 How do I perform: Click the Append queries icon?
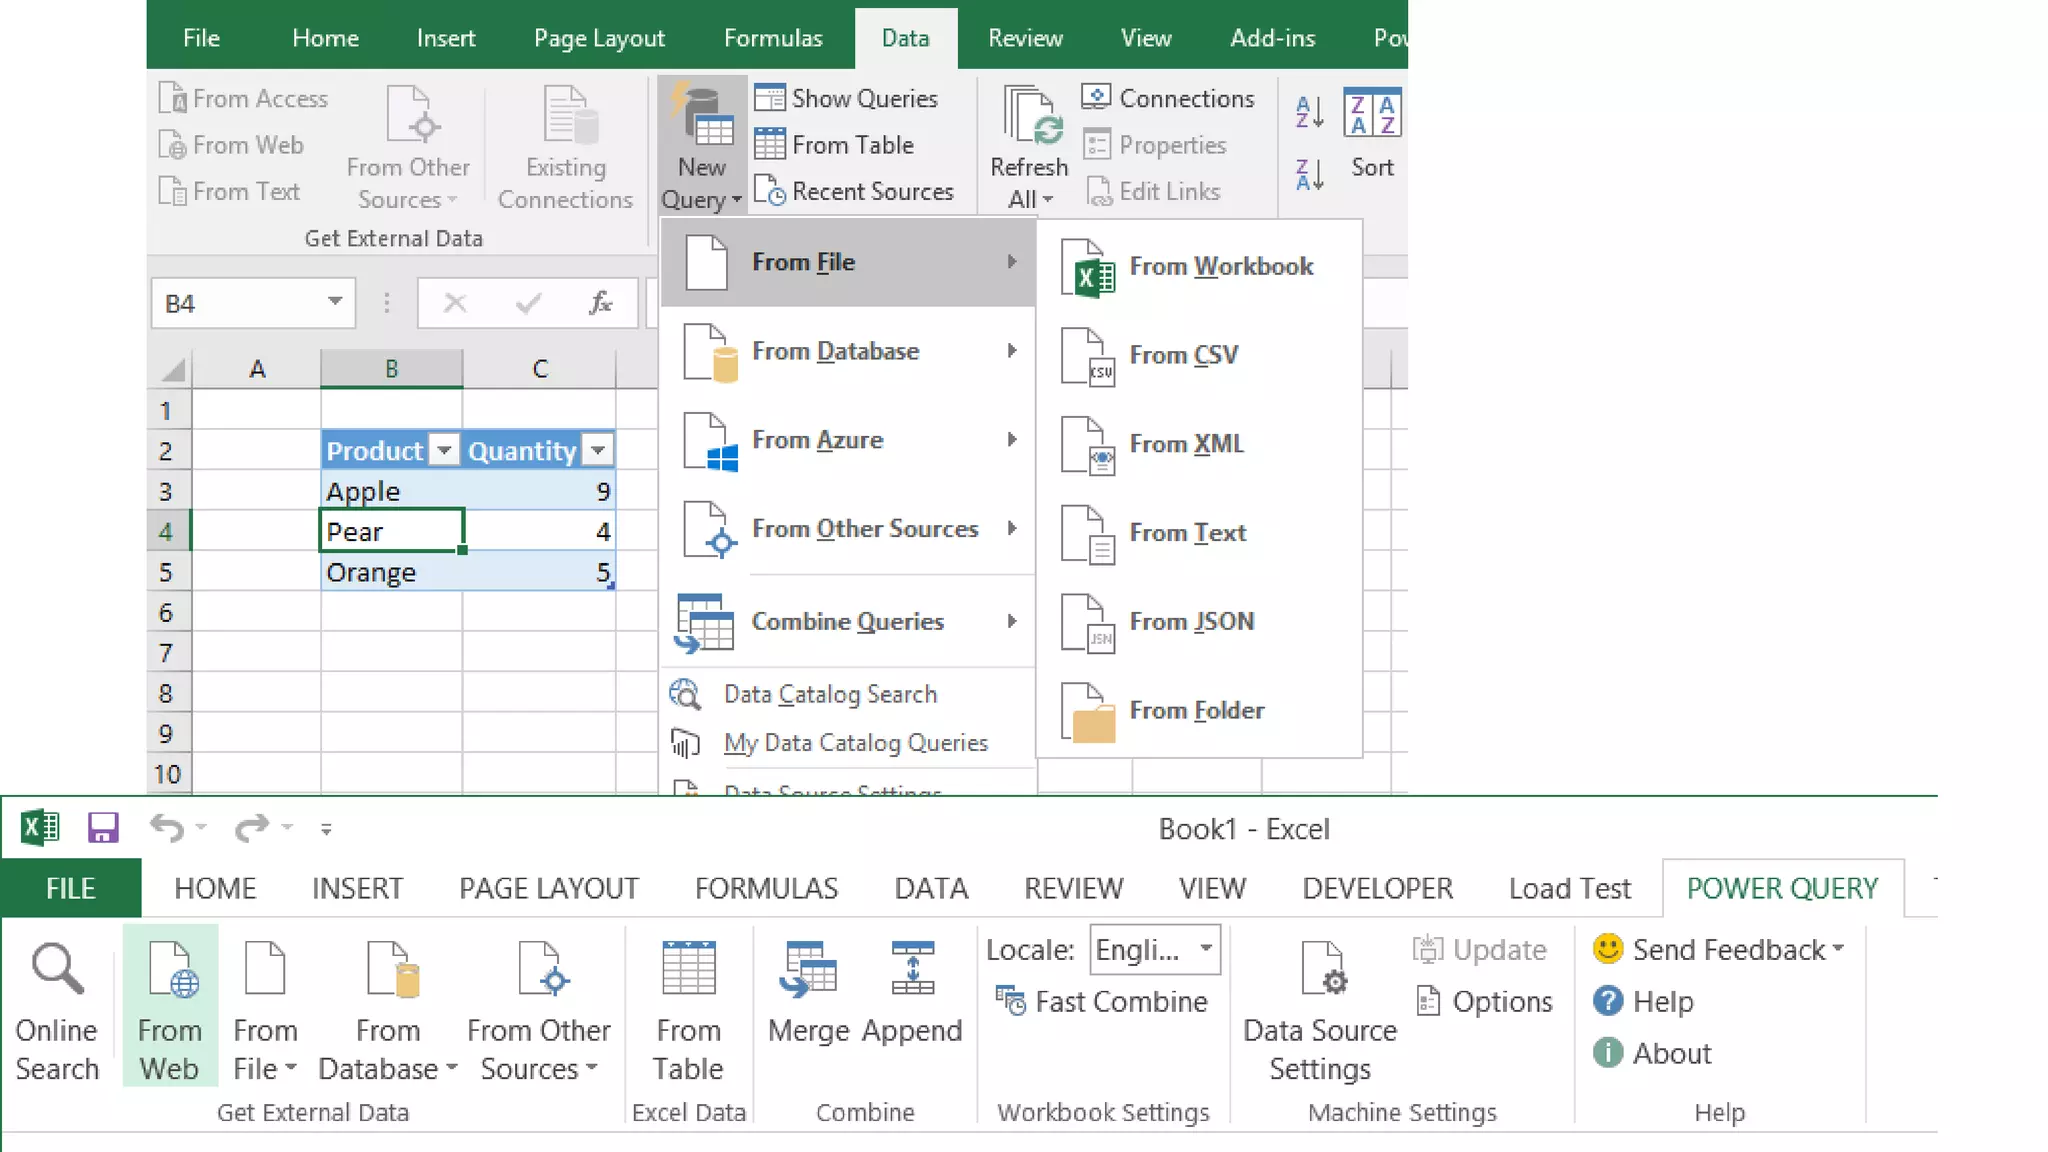[912, 970]
